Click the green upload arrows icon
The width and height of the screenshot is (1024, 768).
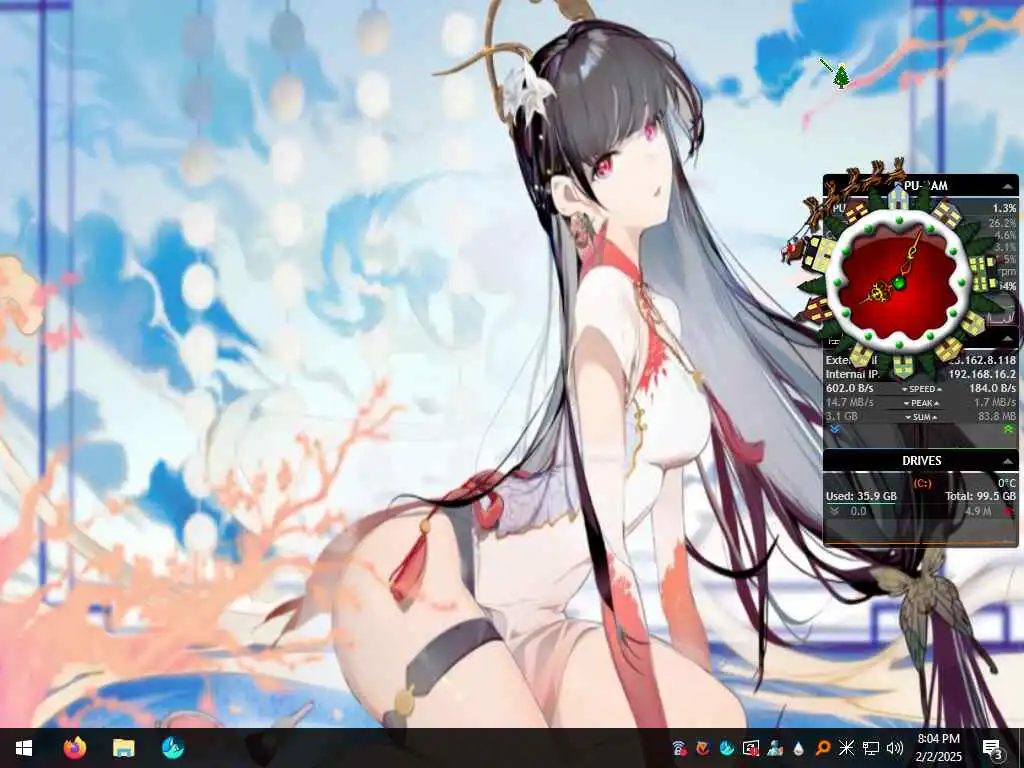click(1008, 429)
